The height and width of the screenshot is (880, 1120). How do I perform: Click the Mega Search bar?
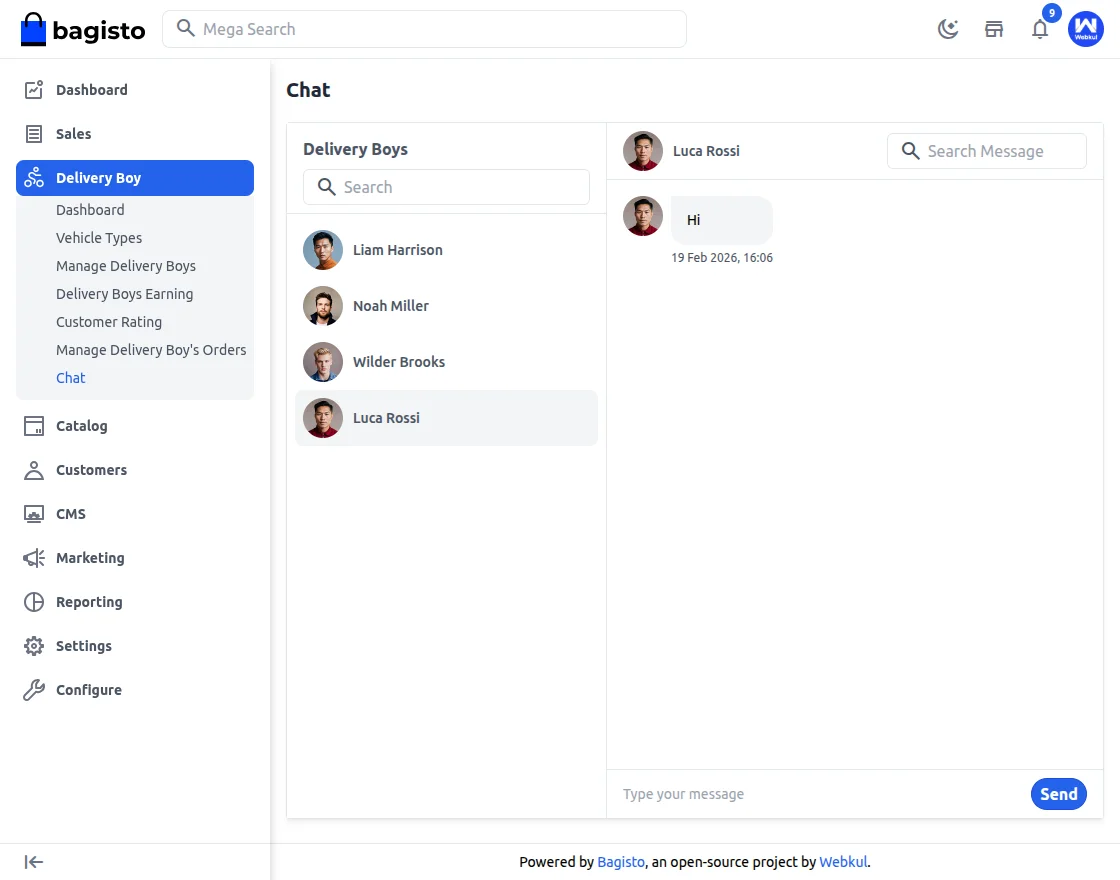point(425,29)
